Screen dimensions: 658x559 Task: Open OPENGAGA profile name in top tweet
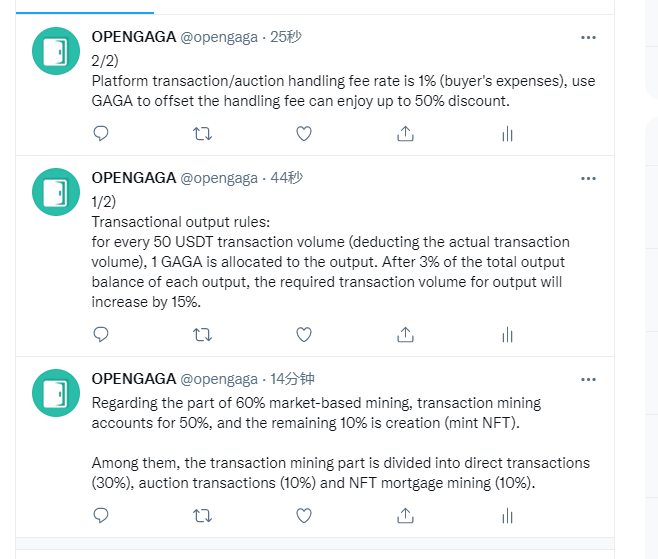tap(134, 37)
